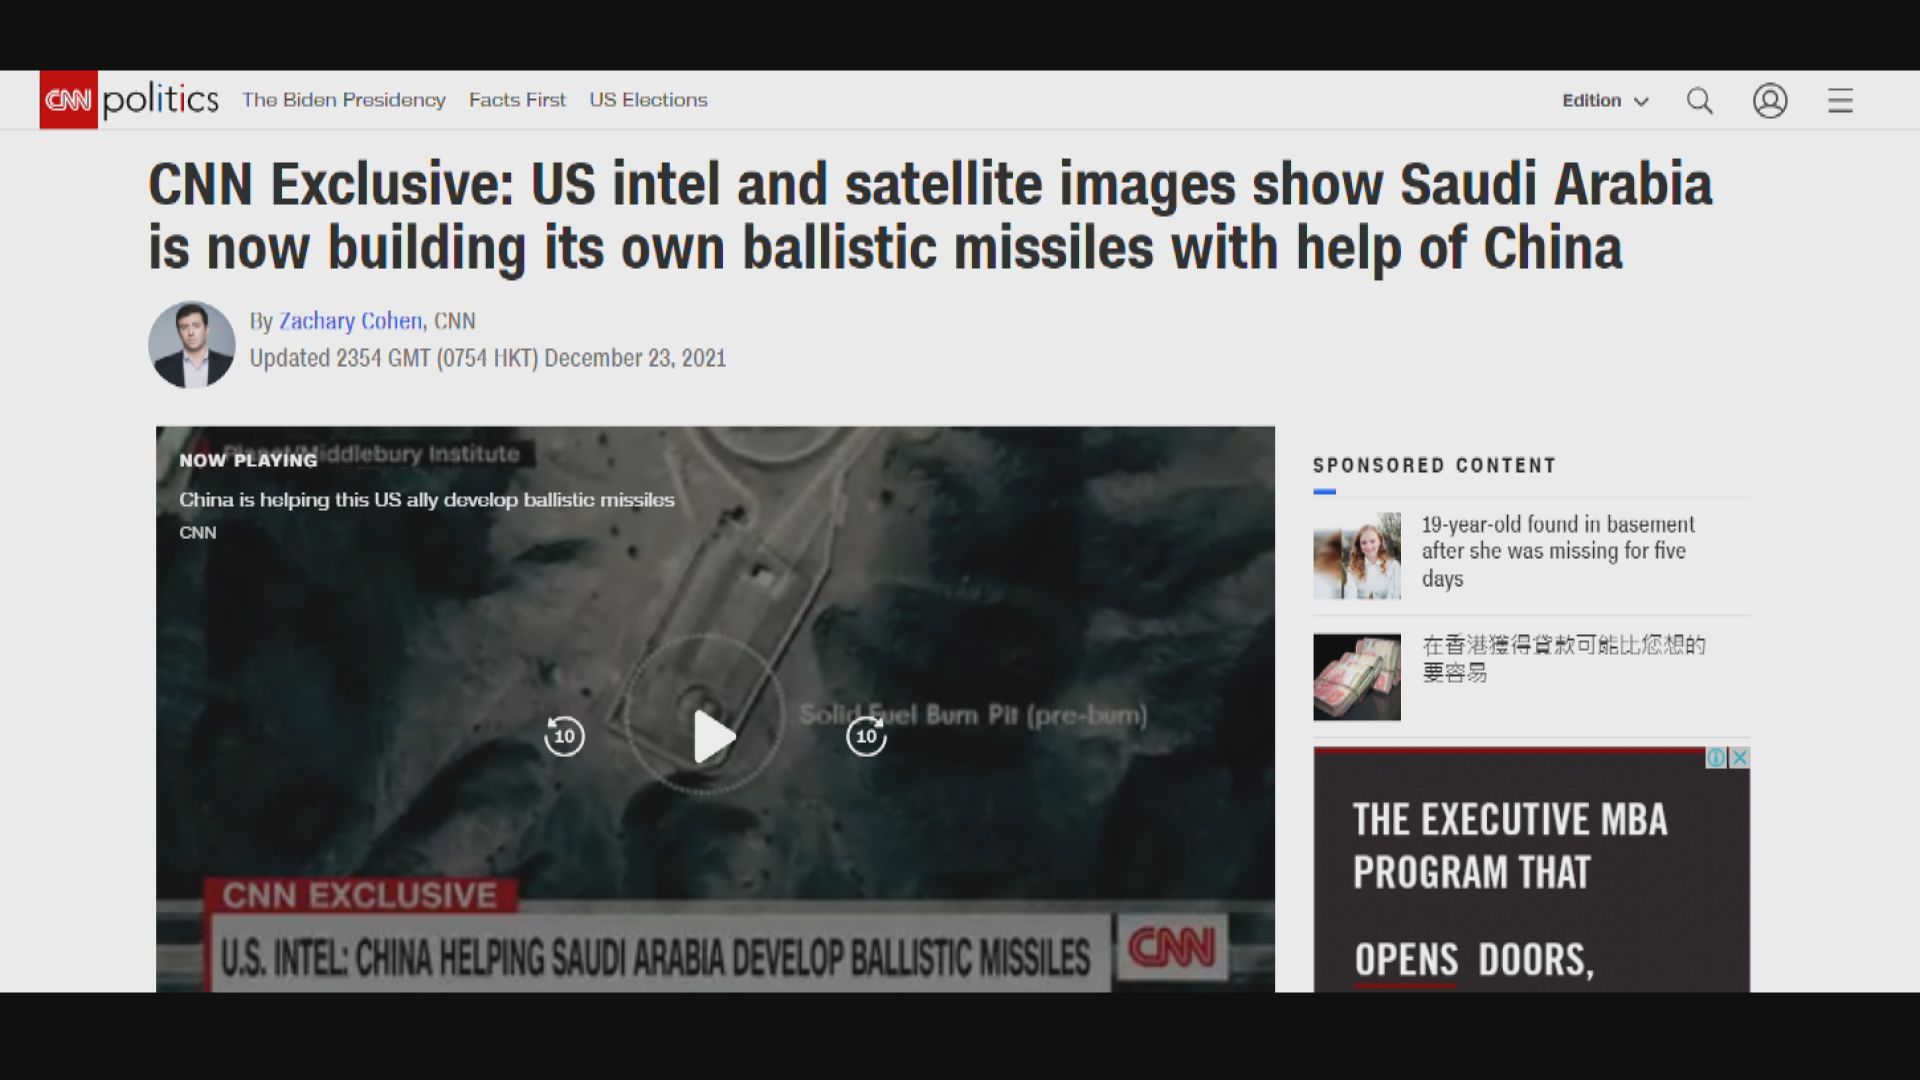Skip video forward 10 seconds
The height and width of the screenshot is (1080, 1920).
[866, 737]
